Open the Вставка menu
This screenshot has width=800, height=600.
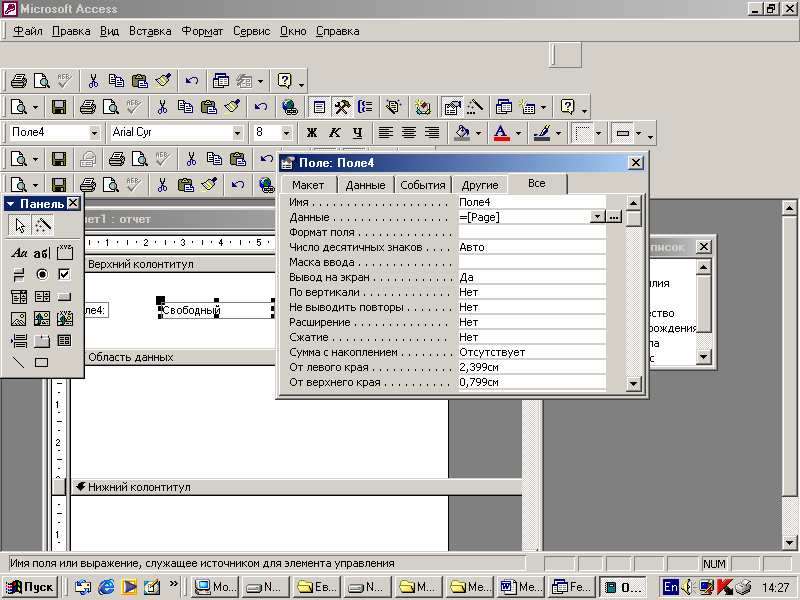point(150,31)
